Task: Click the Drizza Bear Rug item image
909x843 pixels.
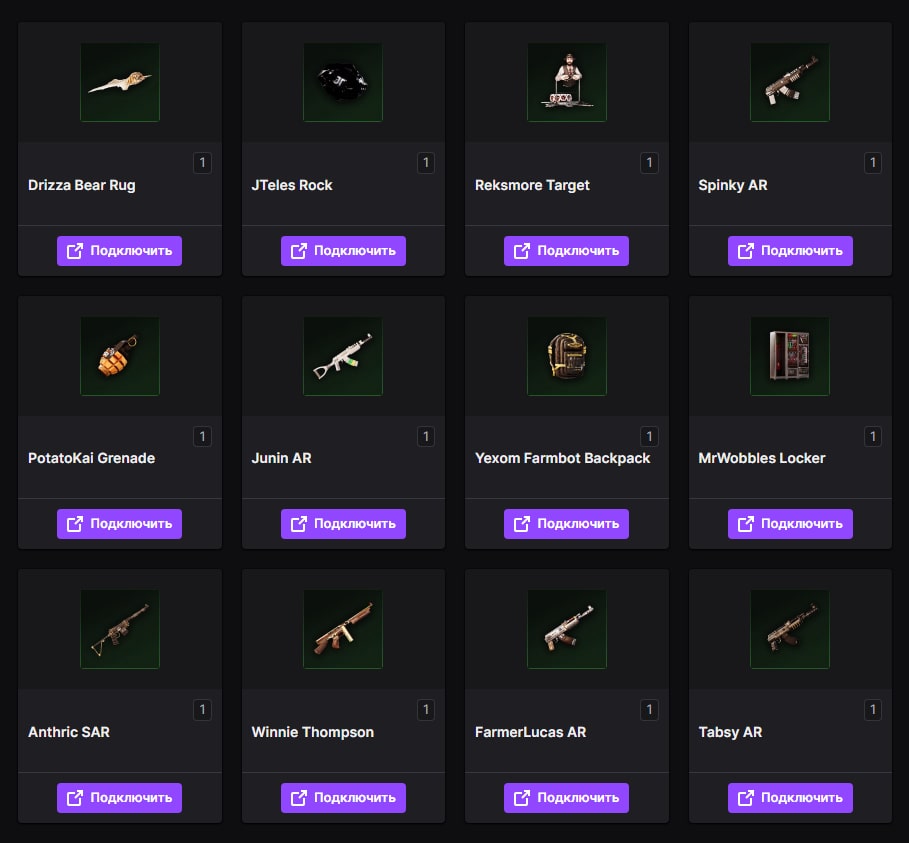Action: point(120,82)
